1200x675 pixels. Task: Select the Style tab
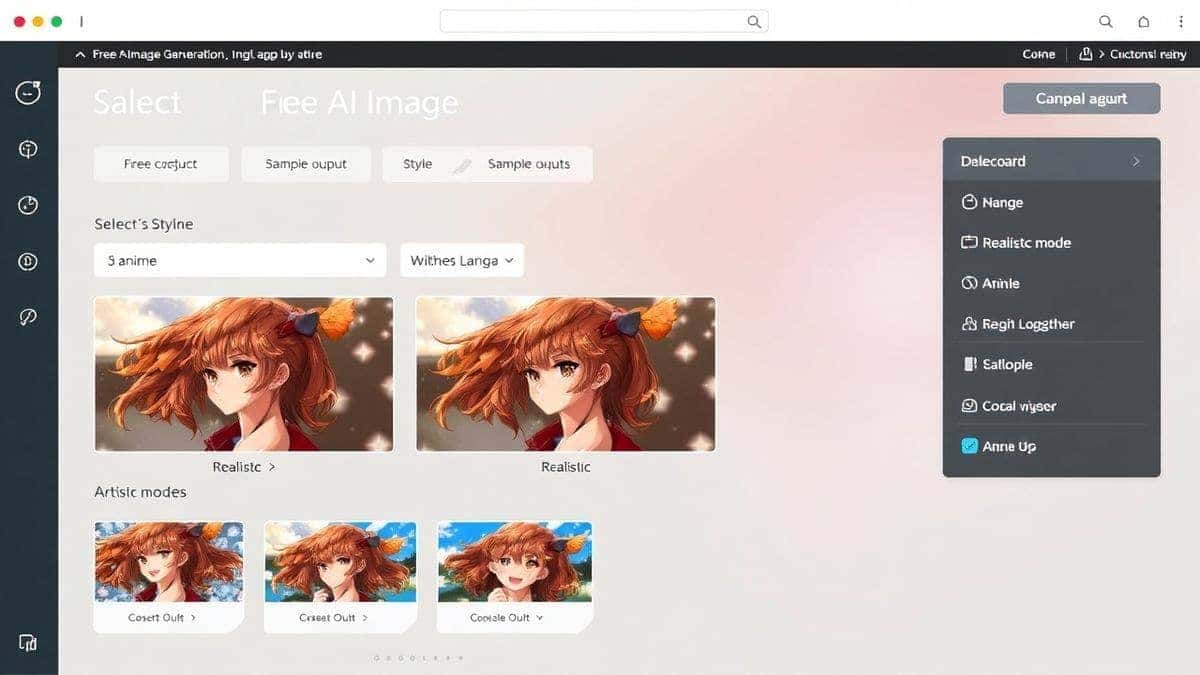tap(418, 164)
